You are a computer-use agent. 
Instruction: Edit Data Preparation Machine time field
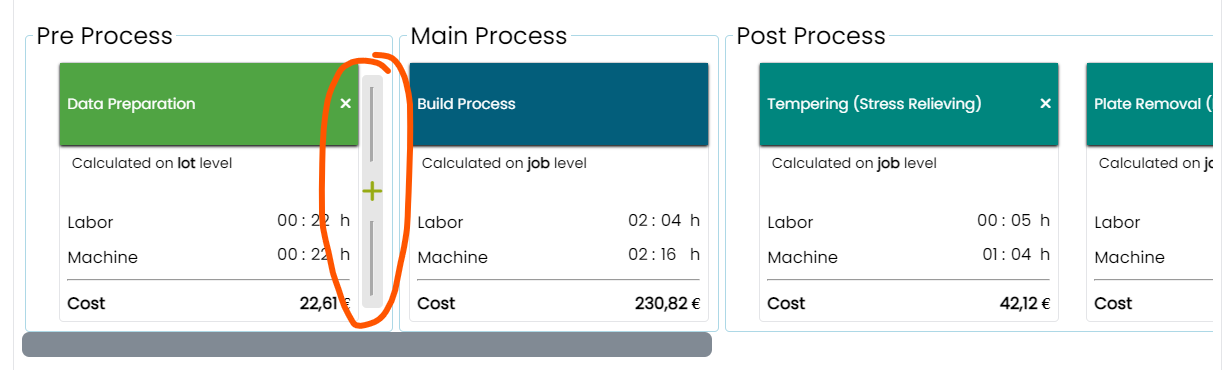313,255
